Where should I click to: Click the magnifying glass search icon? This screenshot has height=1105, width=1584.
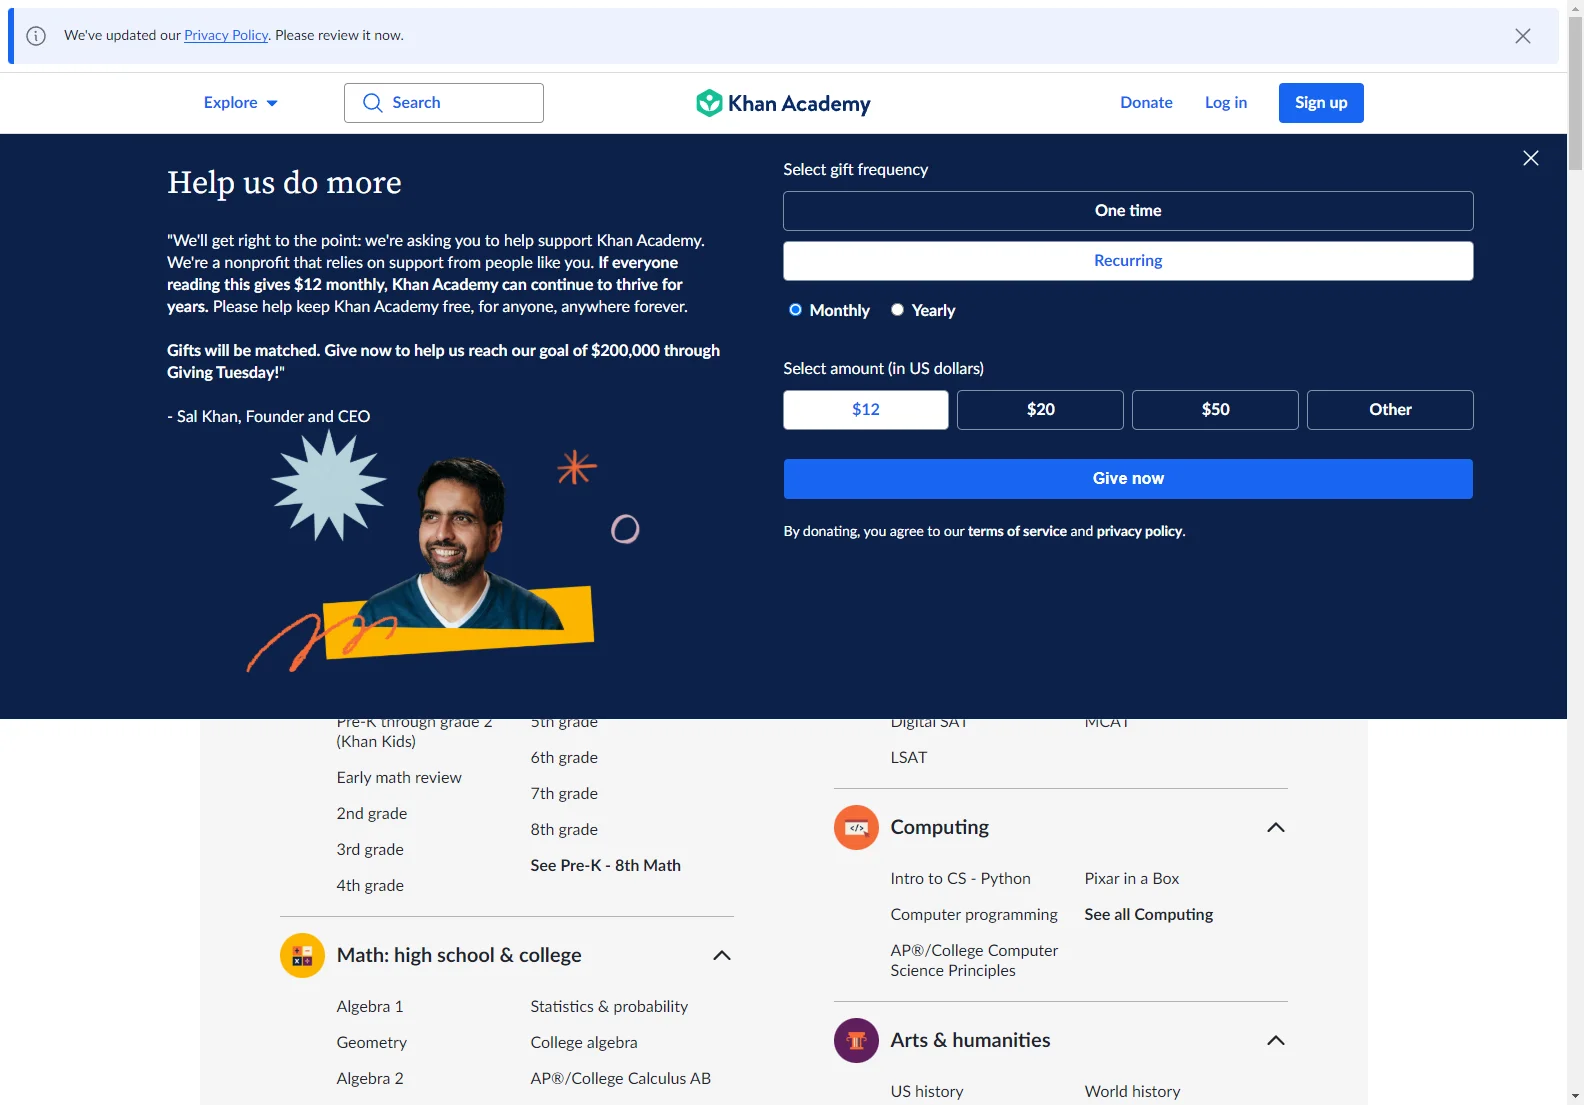point(372,103)
